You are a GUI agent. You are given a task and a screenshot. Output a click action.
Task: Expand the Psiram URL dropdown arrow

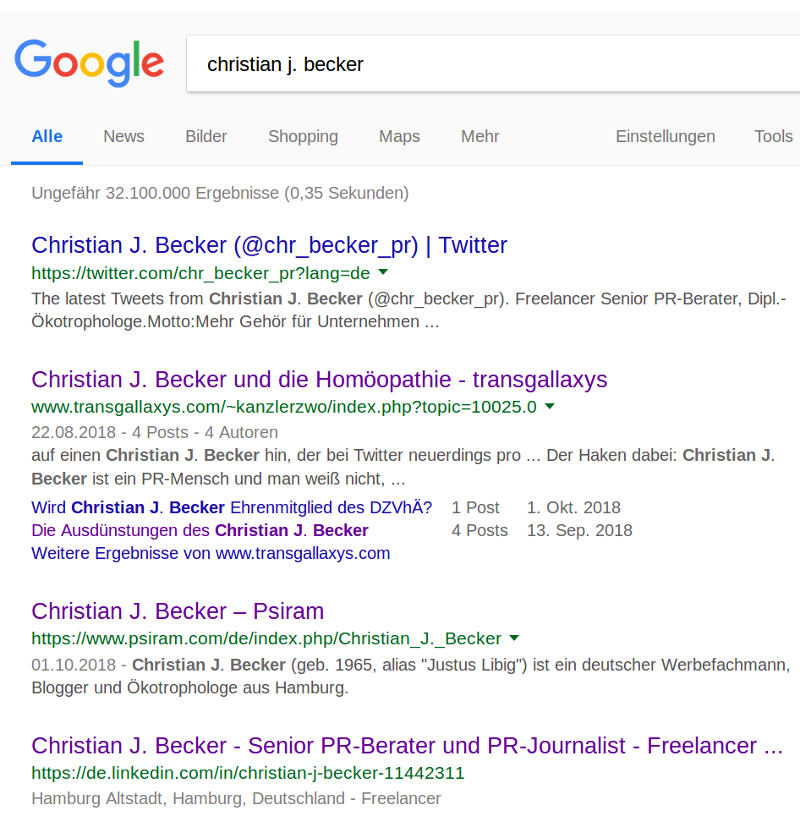[x=514, y=638]
